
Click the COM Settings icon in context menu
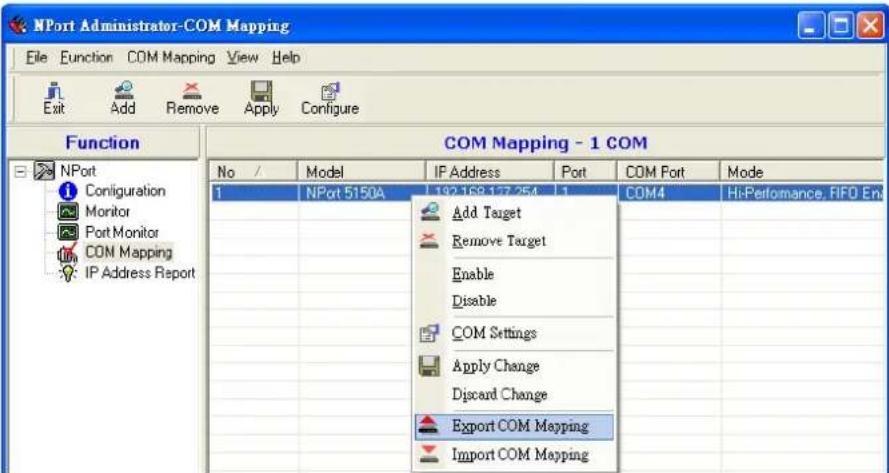(429, 333)
